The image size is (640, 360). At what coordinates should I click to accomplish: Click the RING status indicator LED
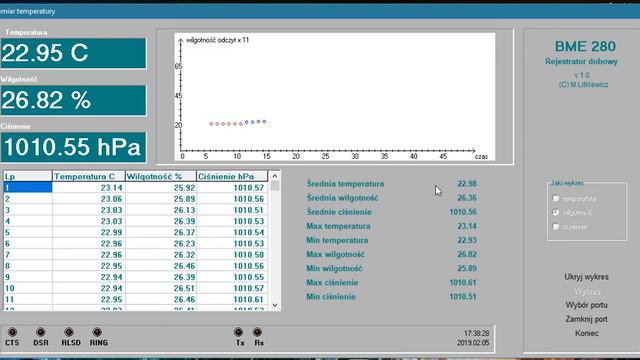tap(97, 332)
